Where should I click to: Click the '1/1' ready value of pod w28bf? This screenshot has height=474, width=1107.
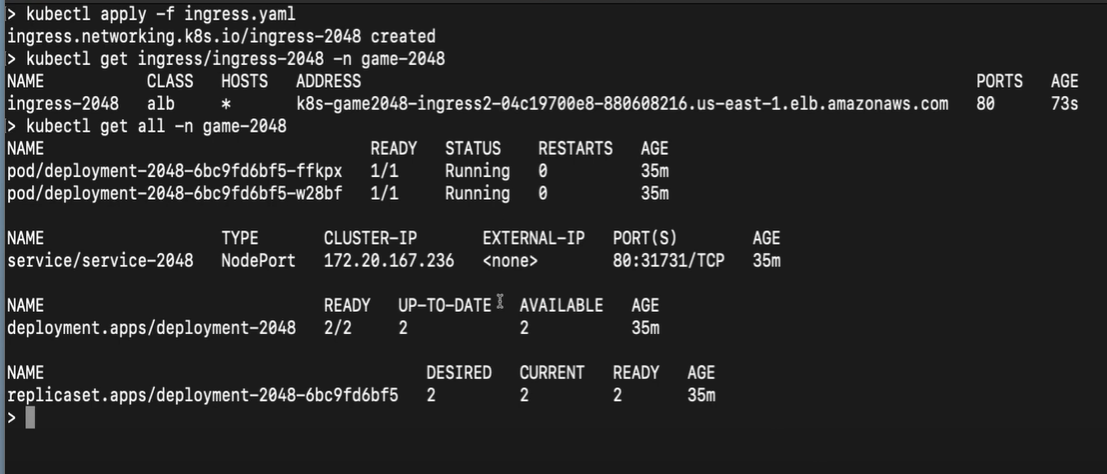(x=384, y=194)
